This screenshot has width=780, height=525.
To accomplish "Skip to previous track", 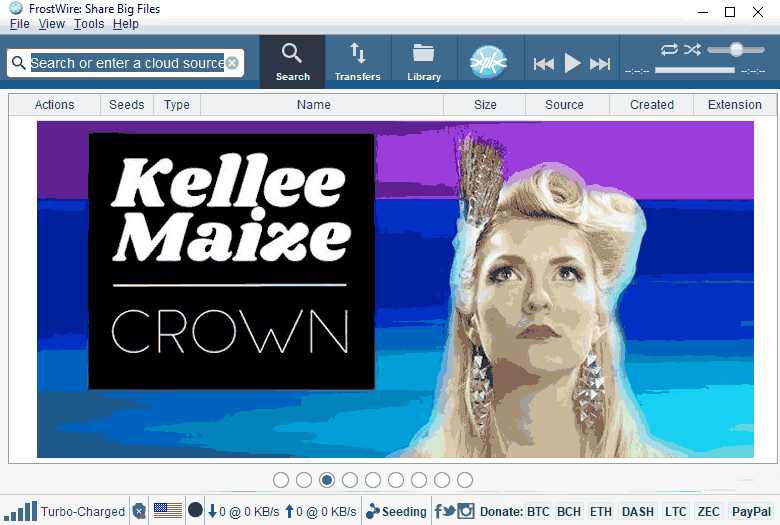I will click(543, 64).
